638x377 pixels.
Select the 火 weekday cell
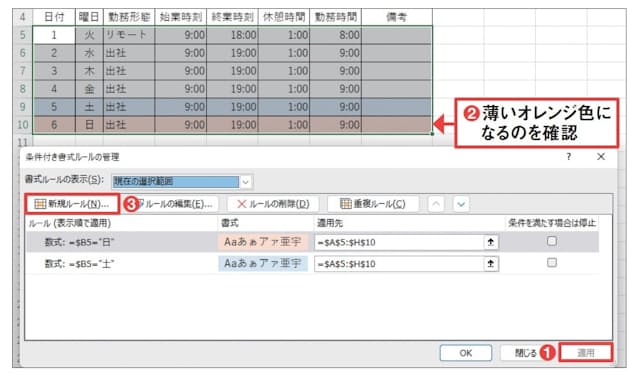[x=89, y=35]
